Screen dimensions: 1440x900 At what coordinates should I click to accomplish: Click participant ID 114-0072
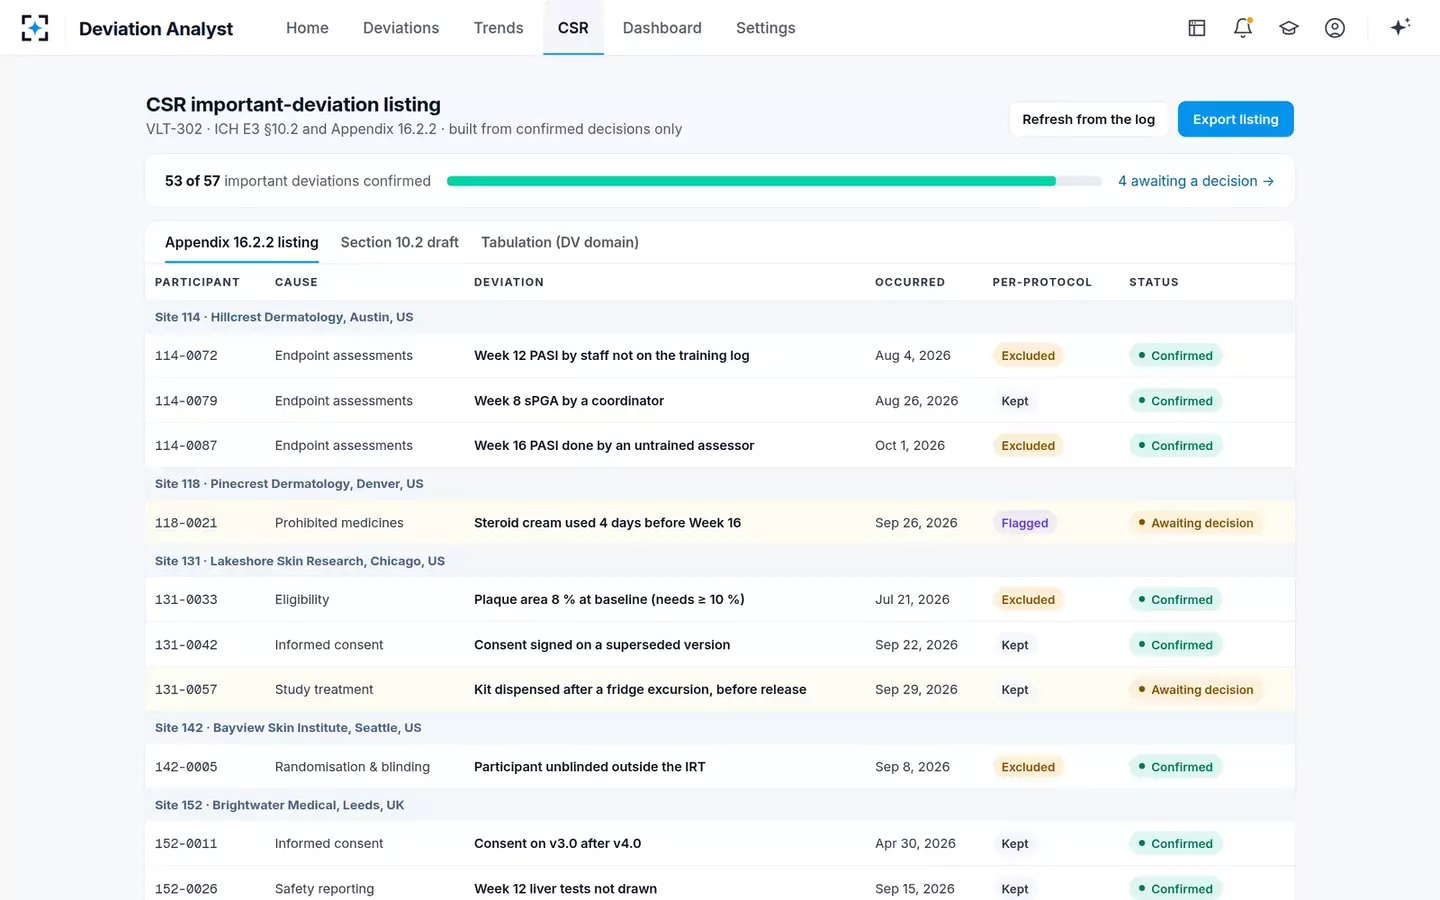click(186, 356)
